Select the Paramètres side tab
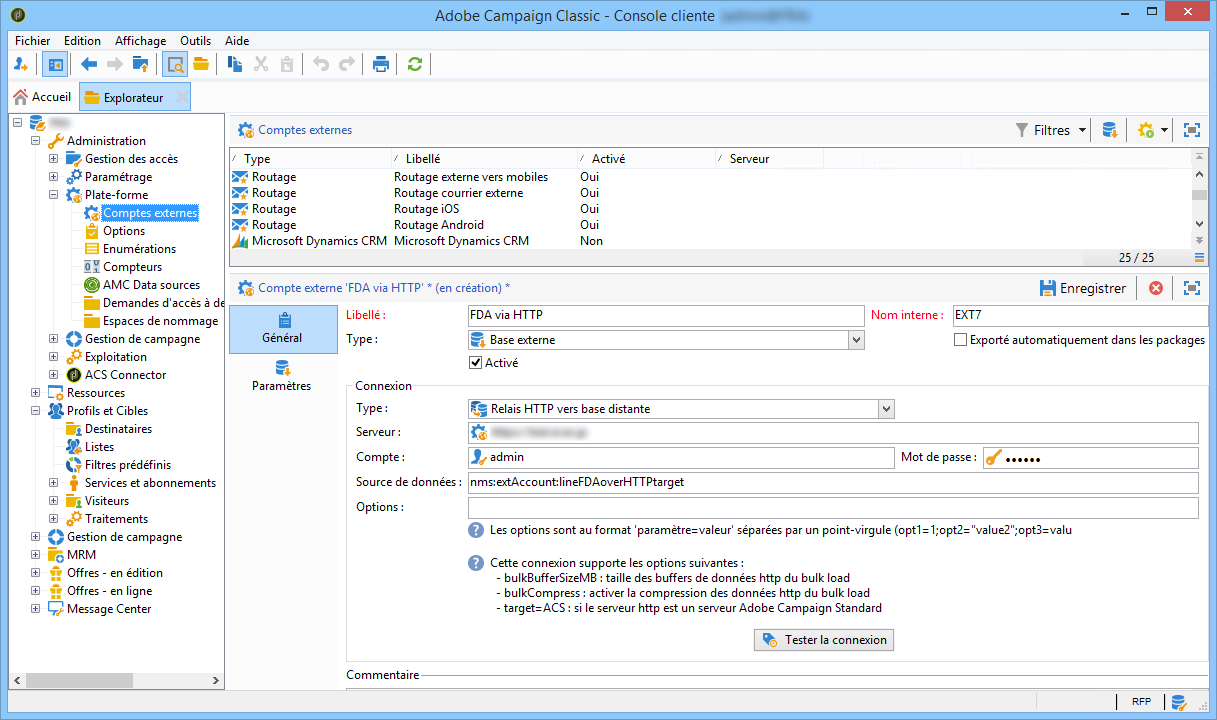The image size is (1217, 720). coord(283,377)
